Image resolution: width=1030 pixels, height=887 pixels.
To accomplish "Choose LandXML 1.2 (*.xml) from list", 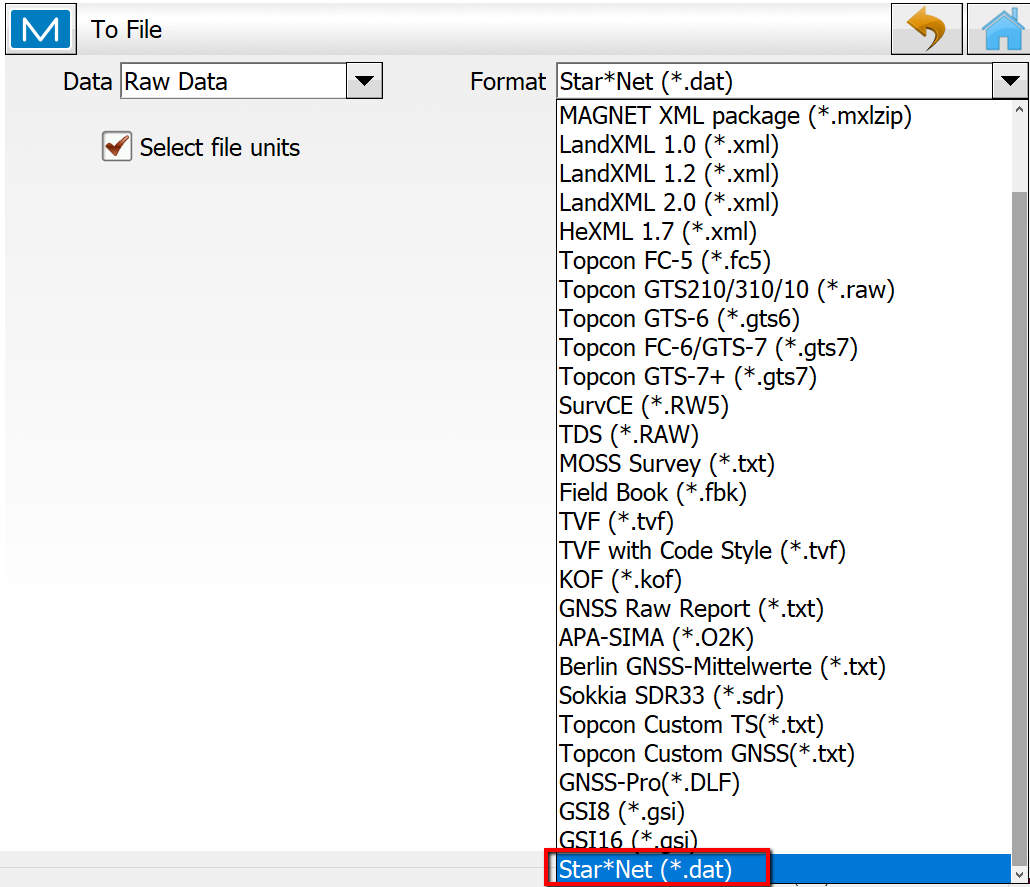I will pyautogui.click(x=668, y=174).
